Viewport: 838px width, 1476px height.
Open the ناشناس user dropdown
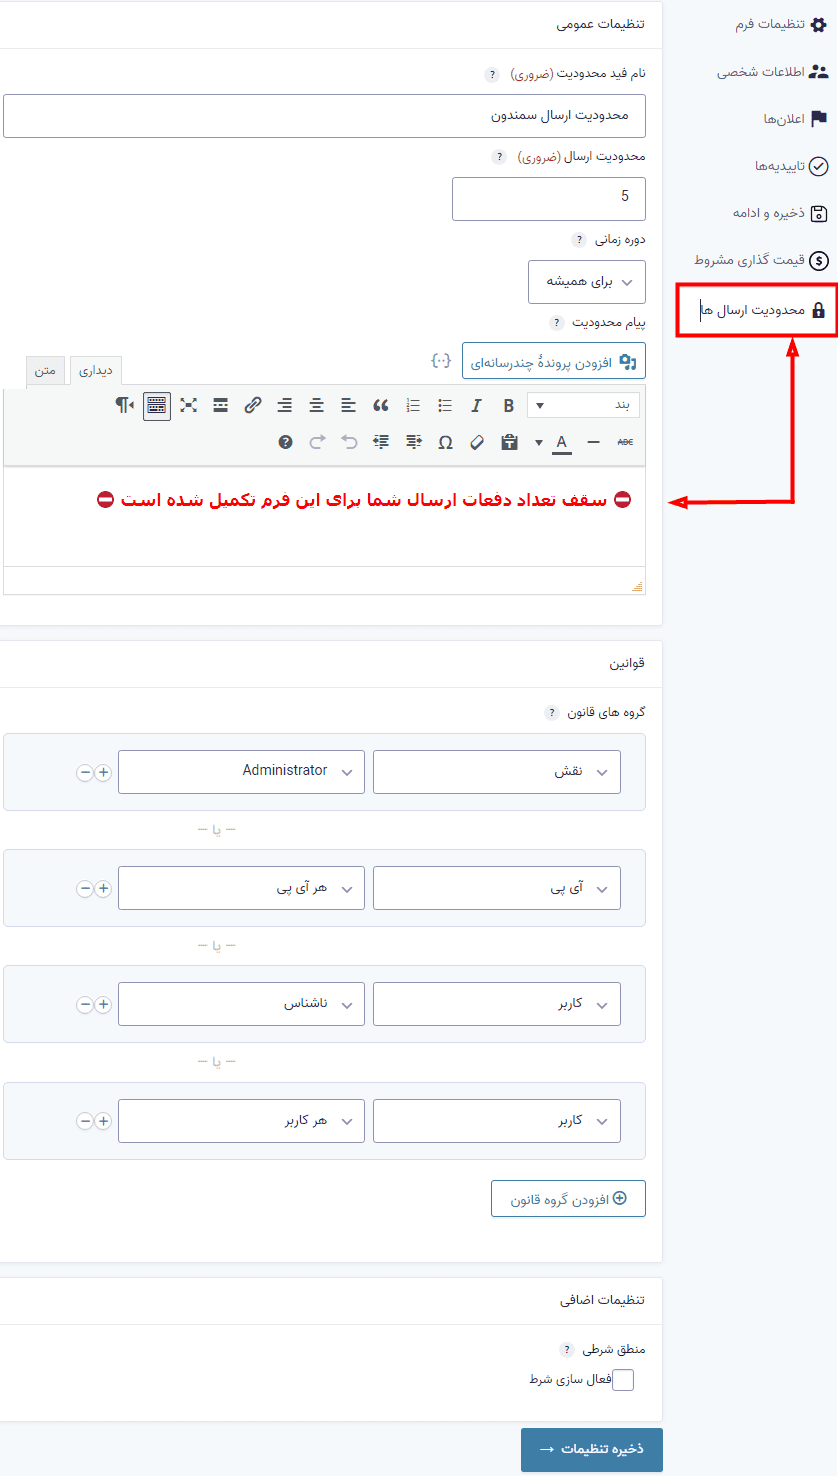click(x=241, y=1004)
